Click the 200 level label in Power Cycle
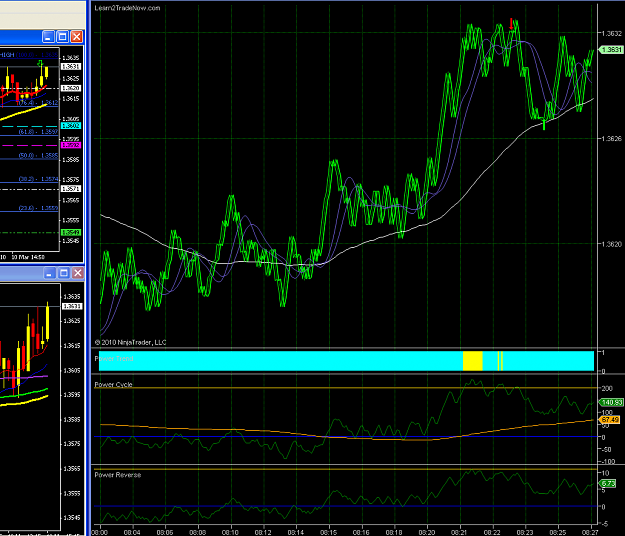Screen dimensions: 625x536 [607, 389]
